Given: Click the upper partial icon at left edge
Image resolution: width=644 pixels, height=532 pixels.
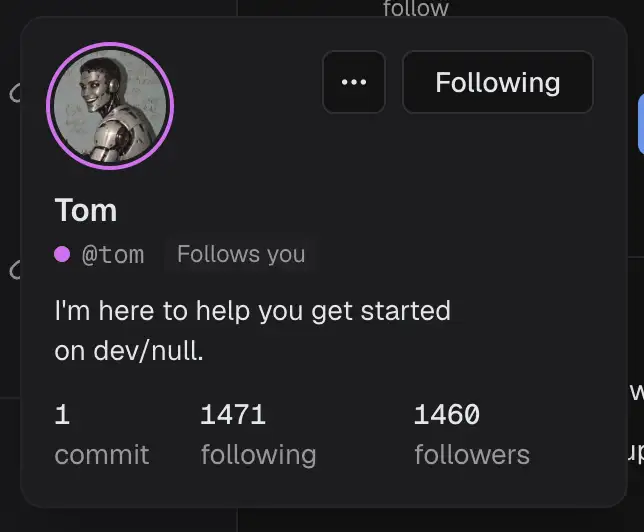Looking at the screenshot, I should (x=15, y=93).
